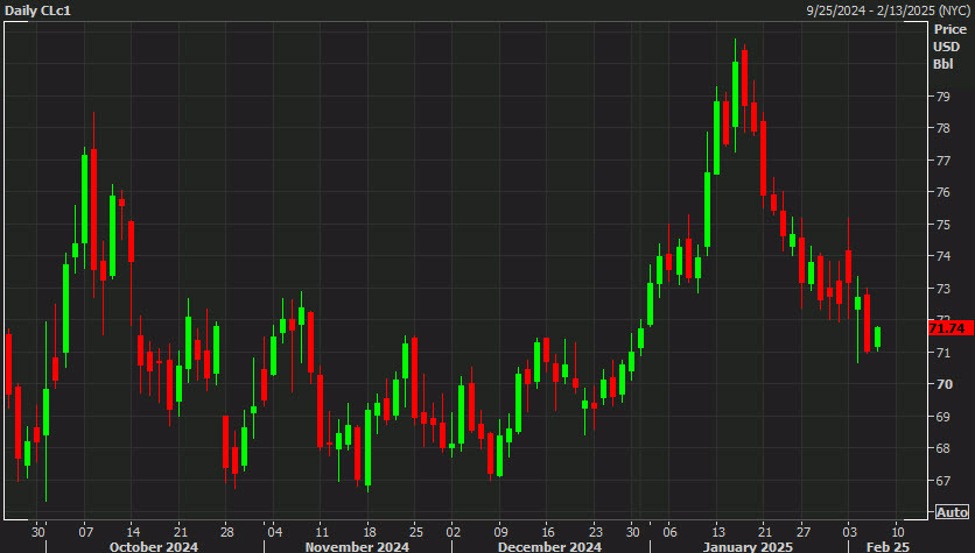Click the Price USD Bbl axis label
Screen dimensions: 975x553
pyautogui.click(x=950, y=47)
